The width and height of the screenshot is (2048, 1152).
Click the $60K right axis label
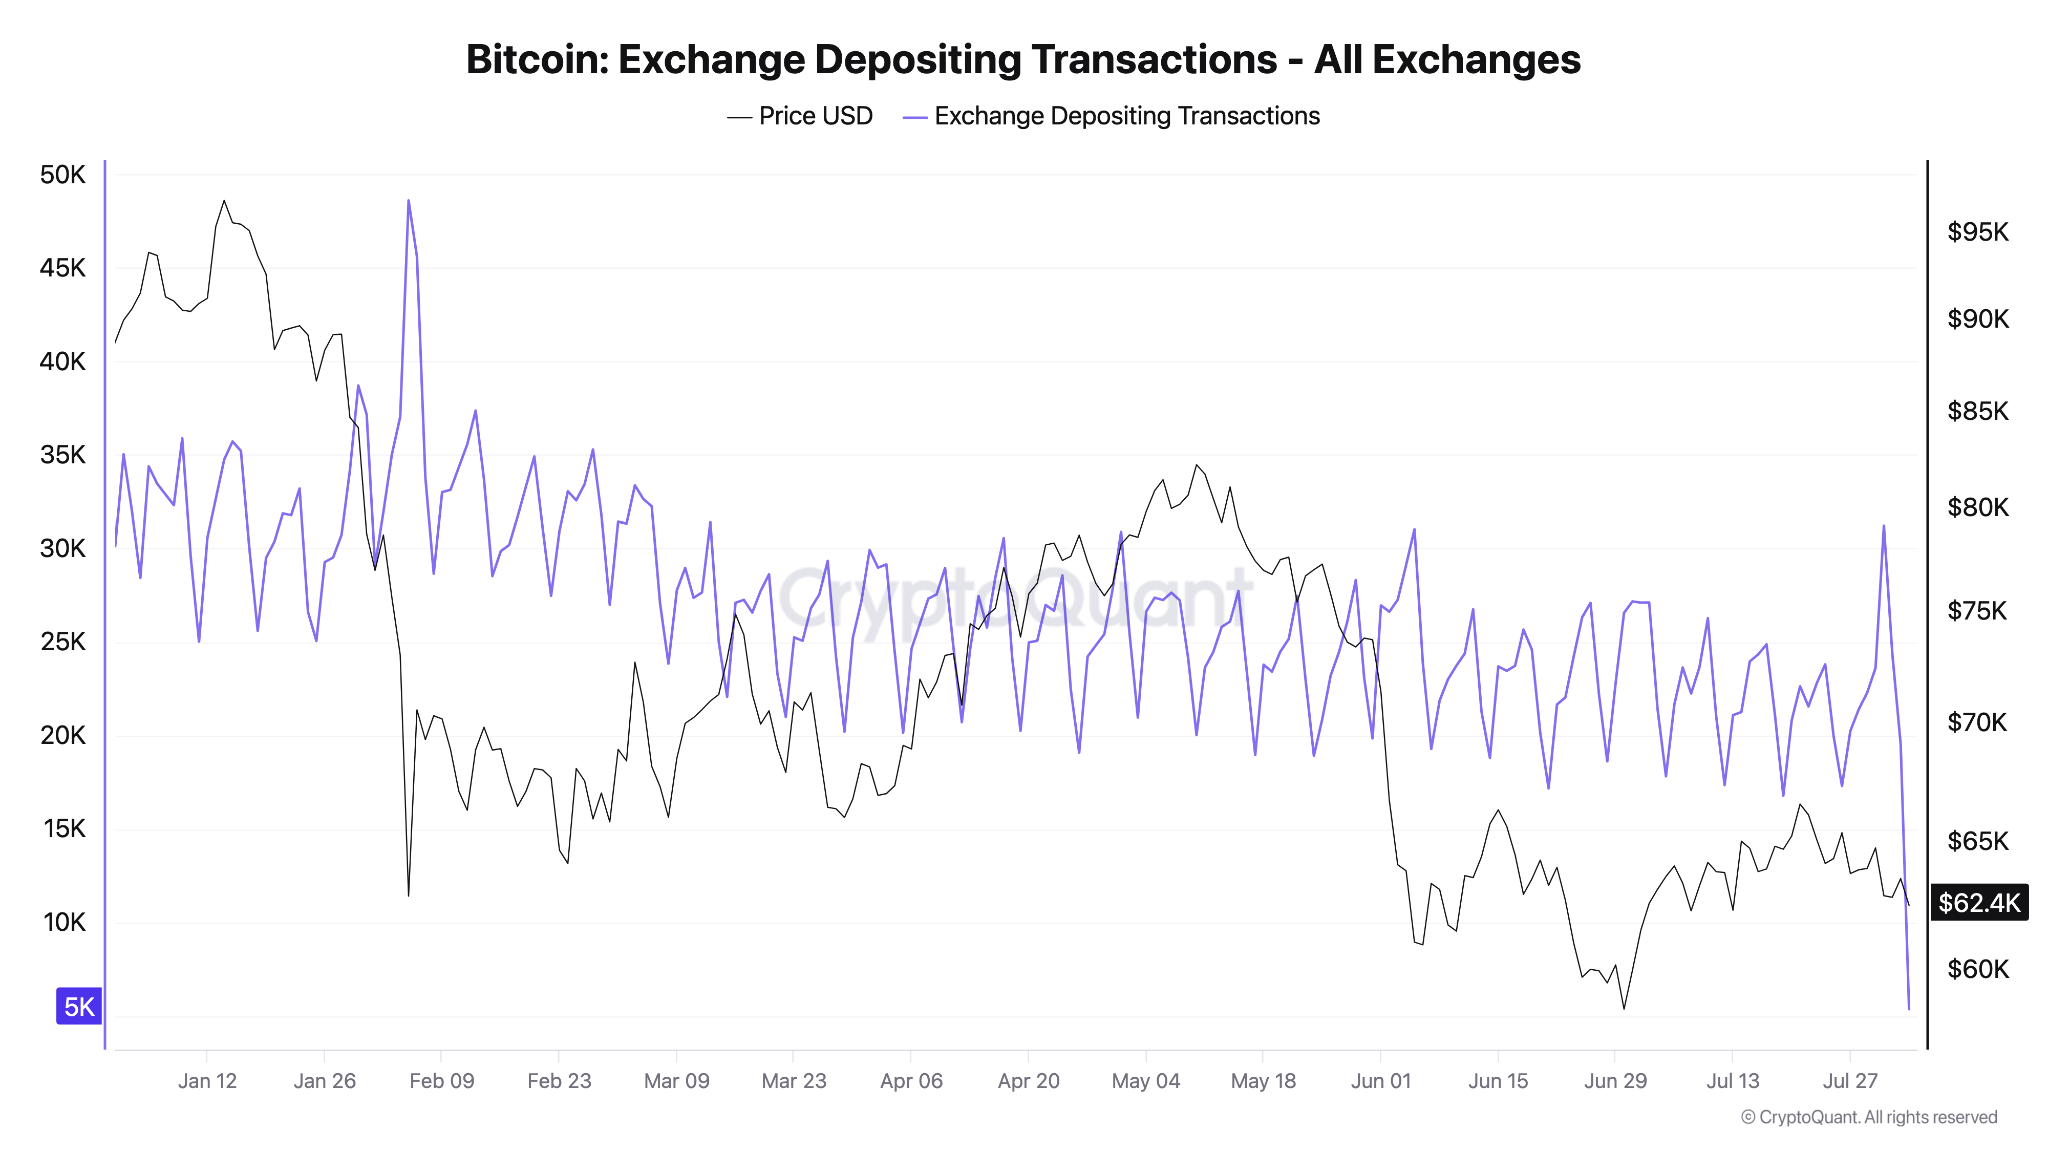coord(1978,969)
